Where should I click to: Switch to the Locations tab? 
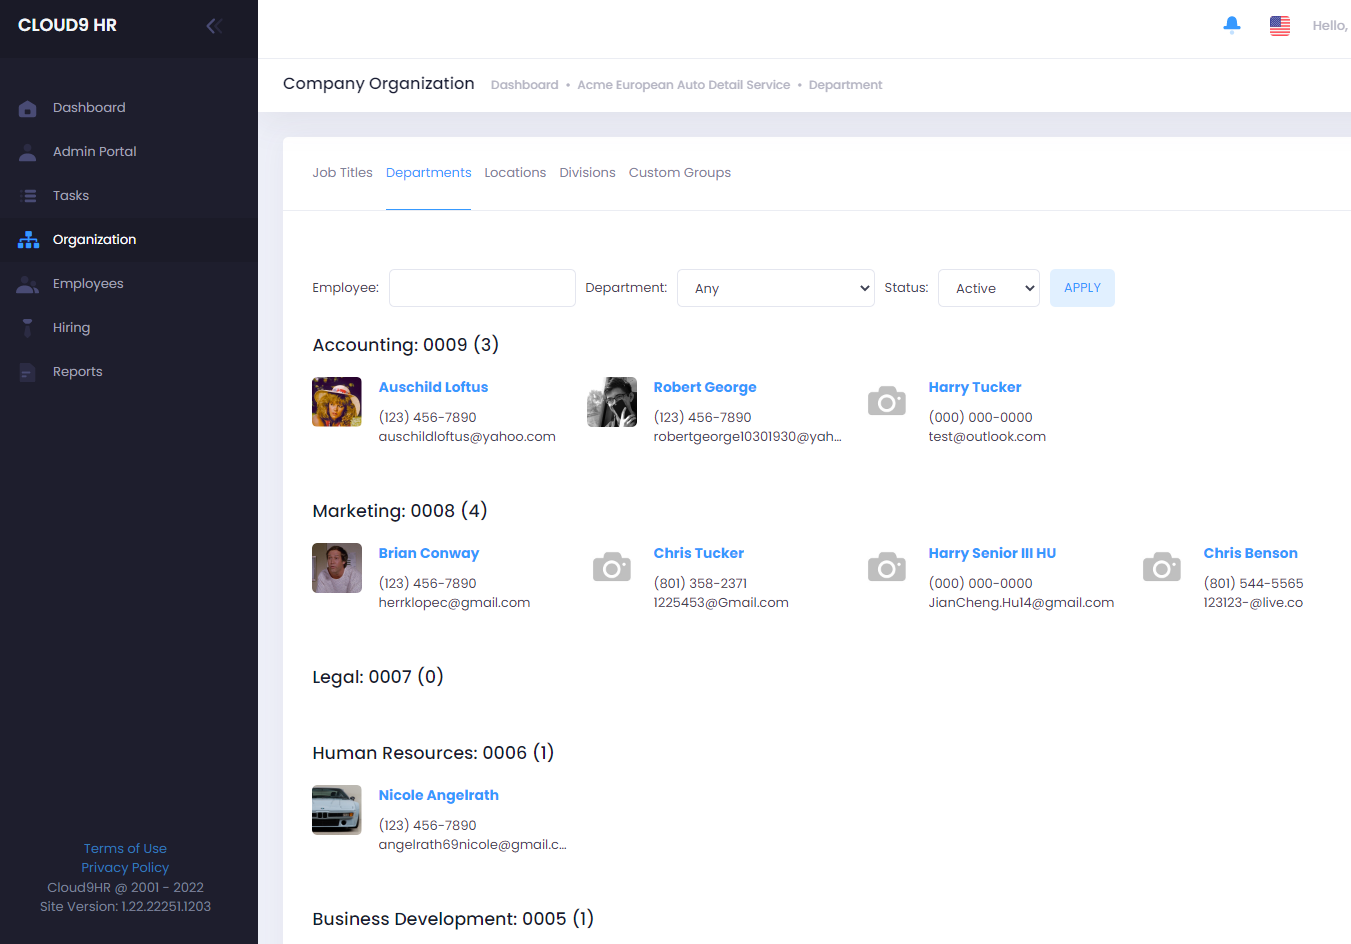pos(515,172)
